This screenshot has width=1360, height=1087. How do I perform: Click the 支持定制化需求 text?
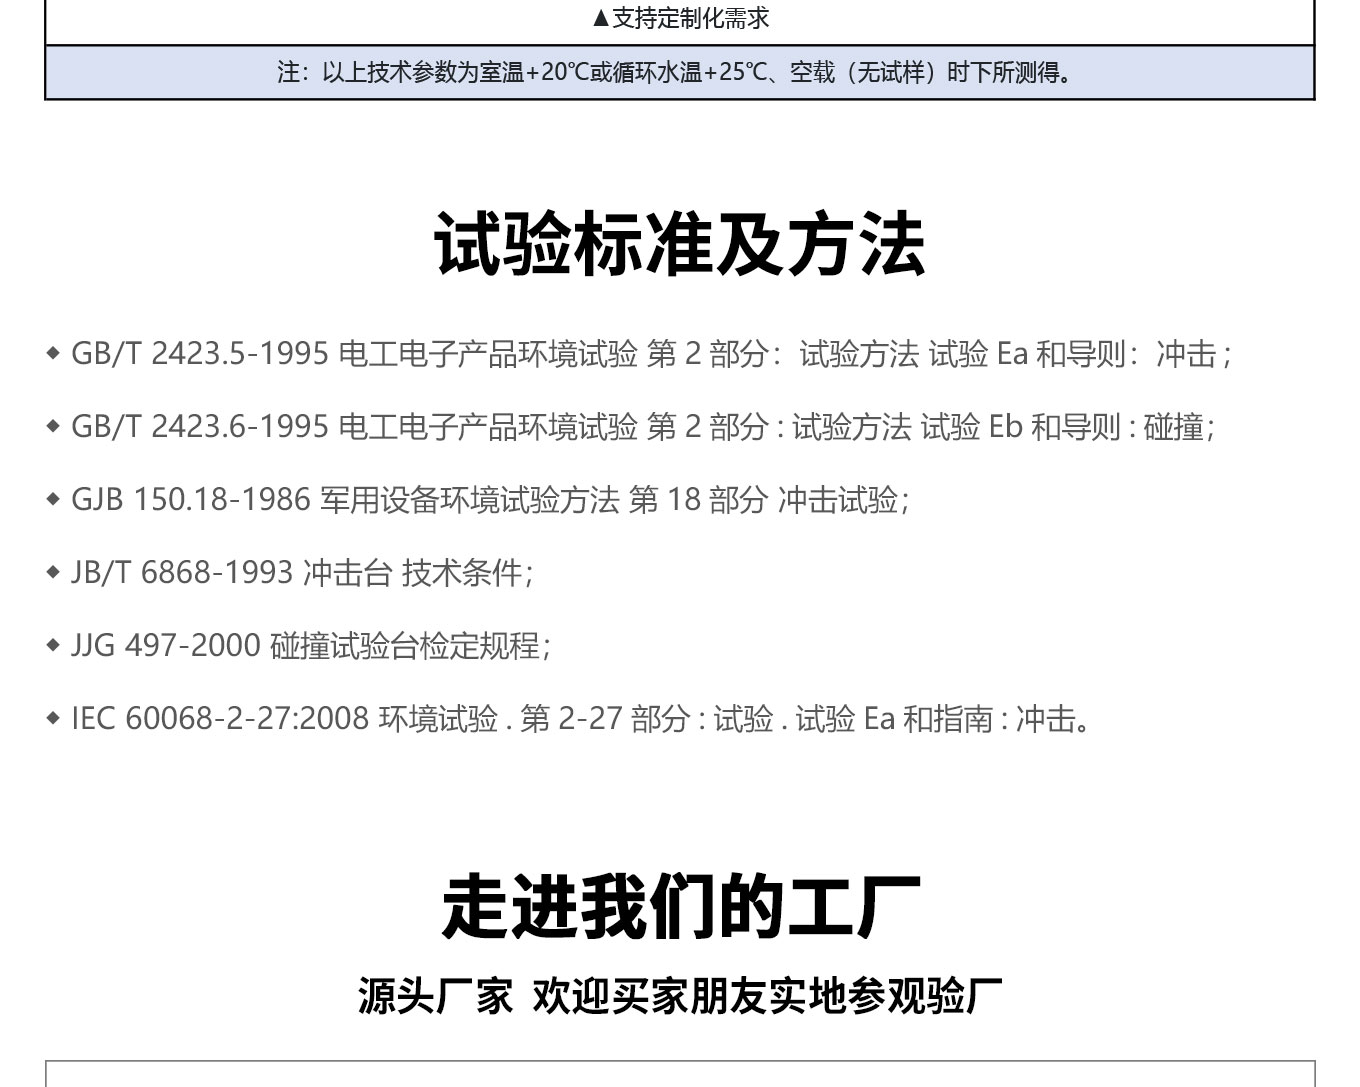pyautogui.click(x=690, y=18)
